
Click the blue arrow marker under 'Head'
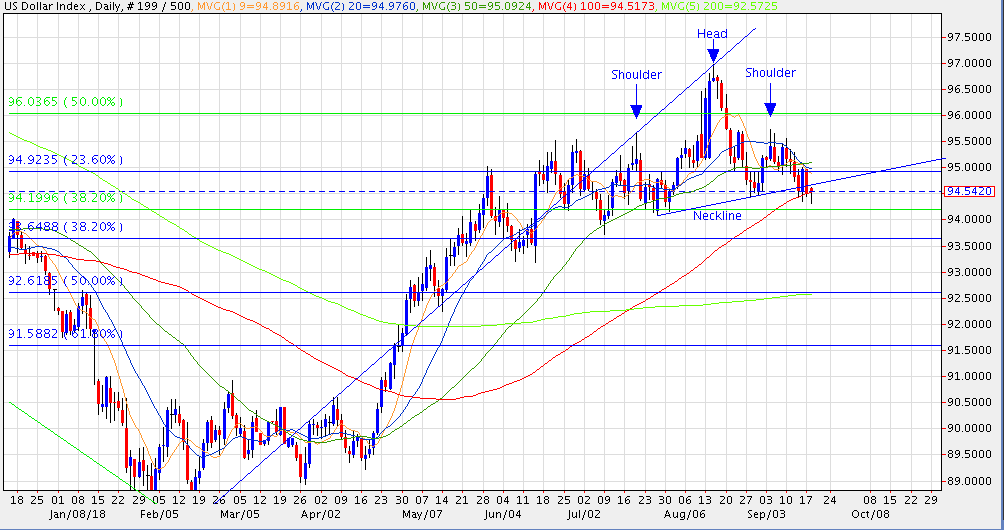(x=713, y=52)
